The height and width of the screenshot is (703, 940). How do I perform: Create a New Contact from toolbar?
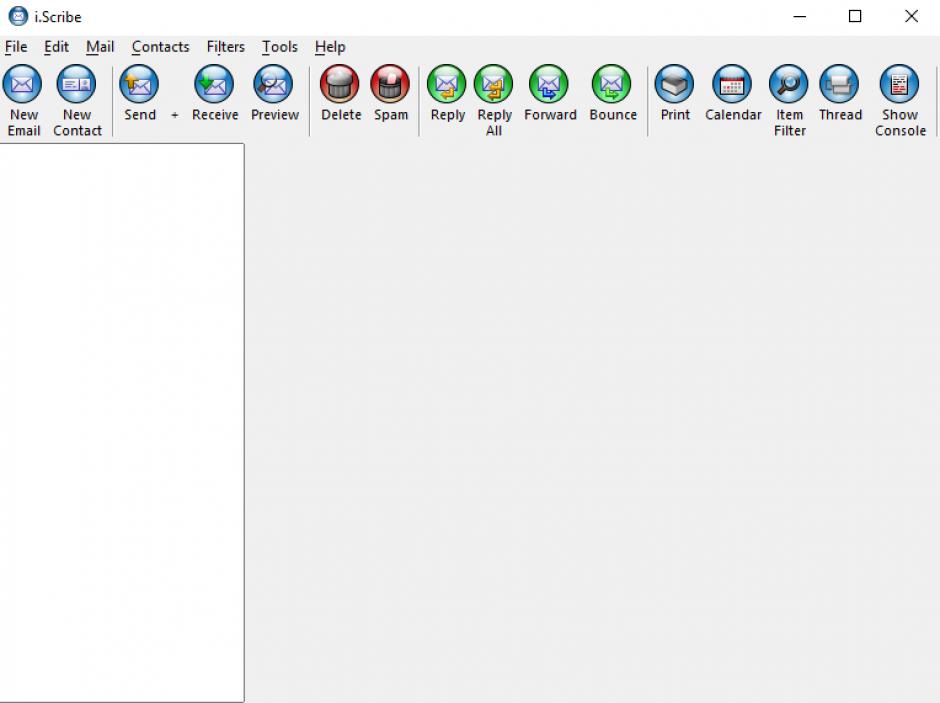[x=76, y=86]
